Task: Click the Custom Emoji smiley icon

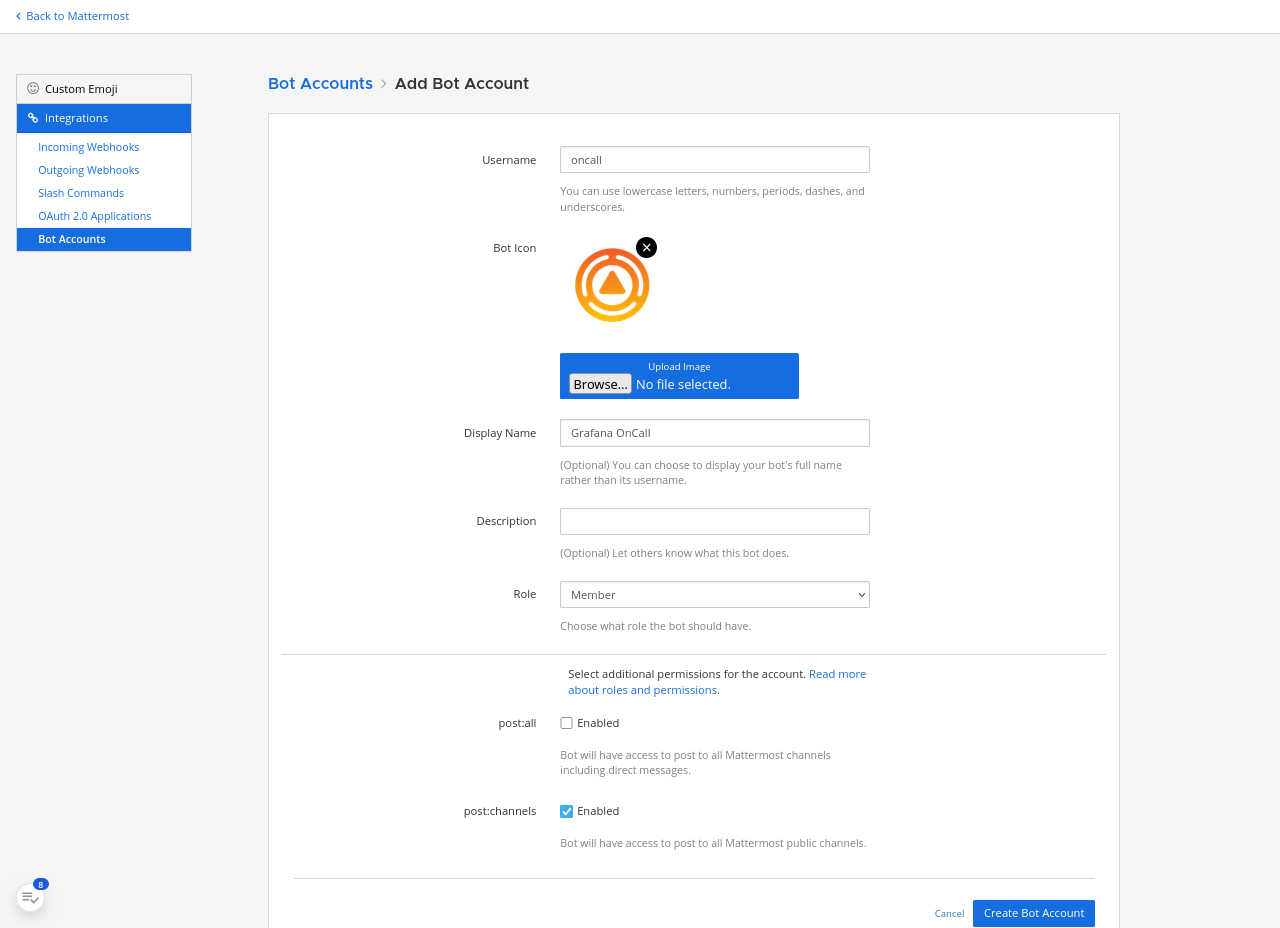Action: [x=31, y=88]
